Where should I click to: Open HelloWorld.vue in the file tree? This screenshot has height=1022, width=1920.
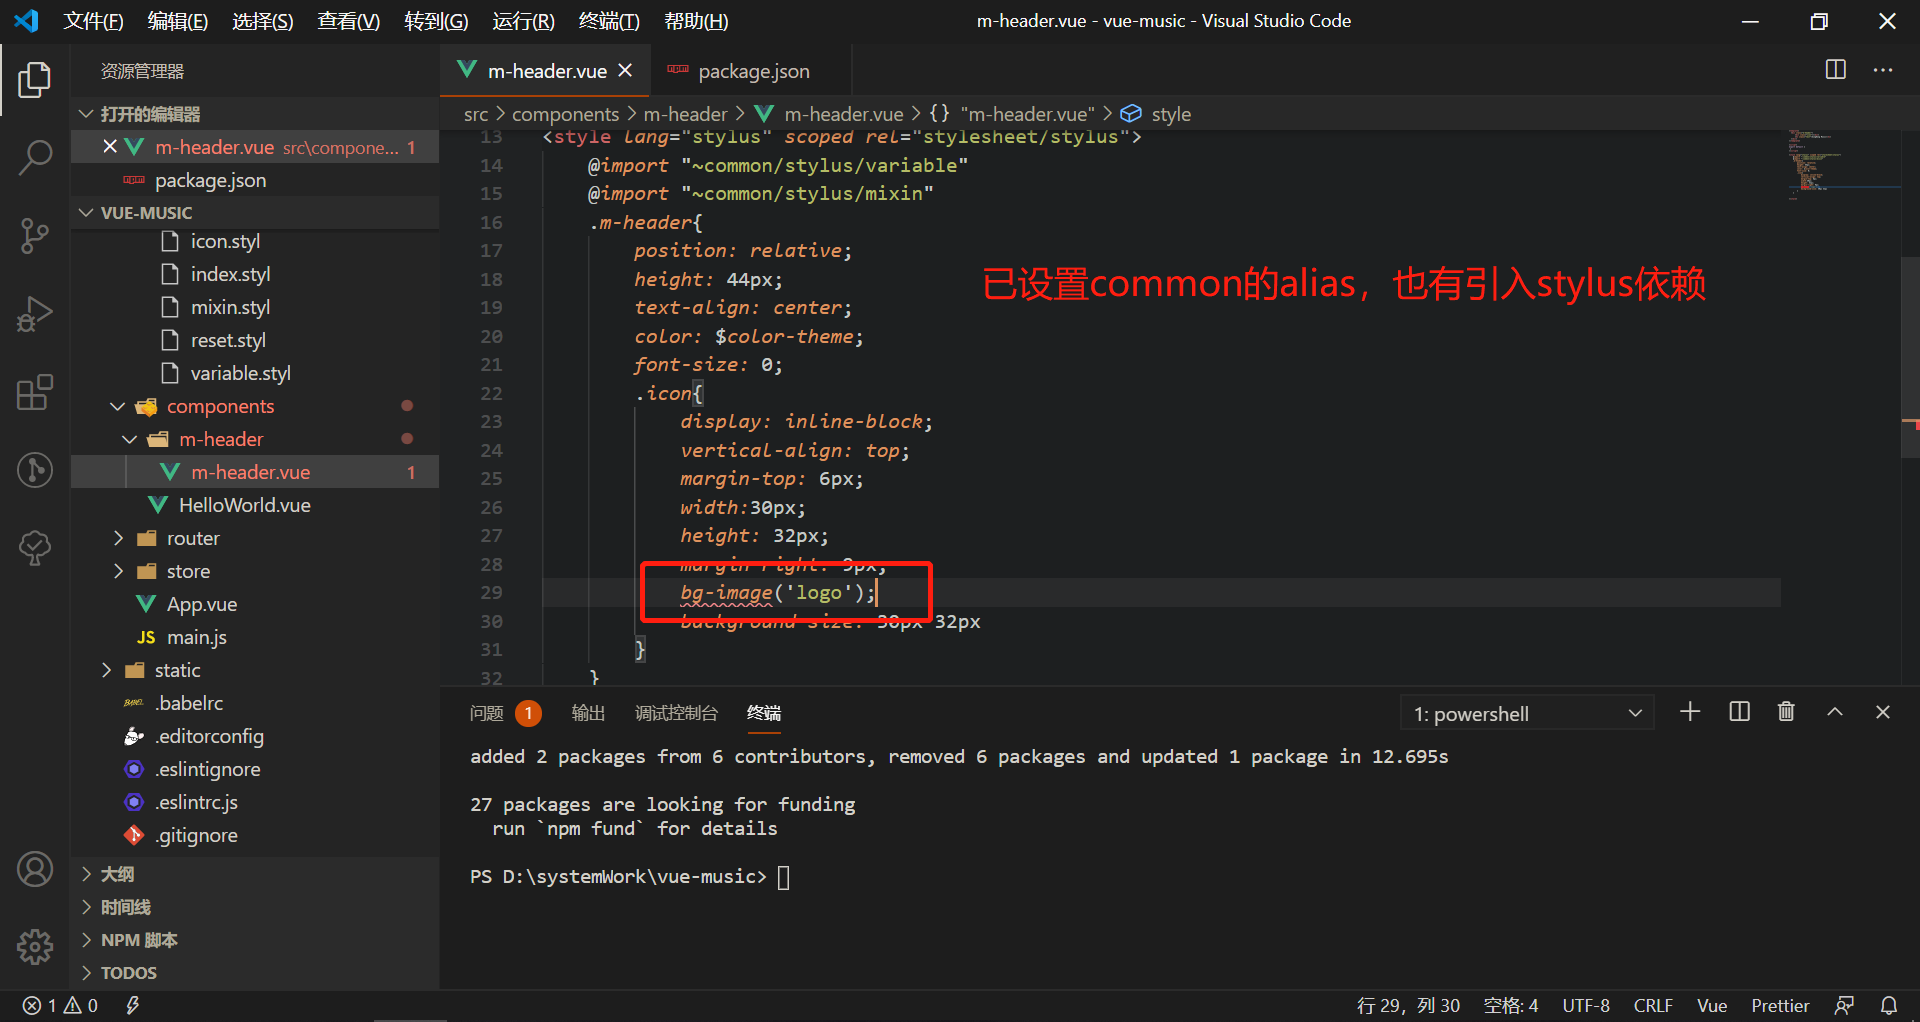pos(244,505)
